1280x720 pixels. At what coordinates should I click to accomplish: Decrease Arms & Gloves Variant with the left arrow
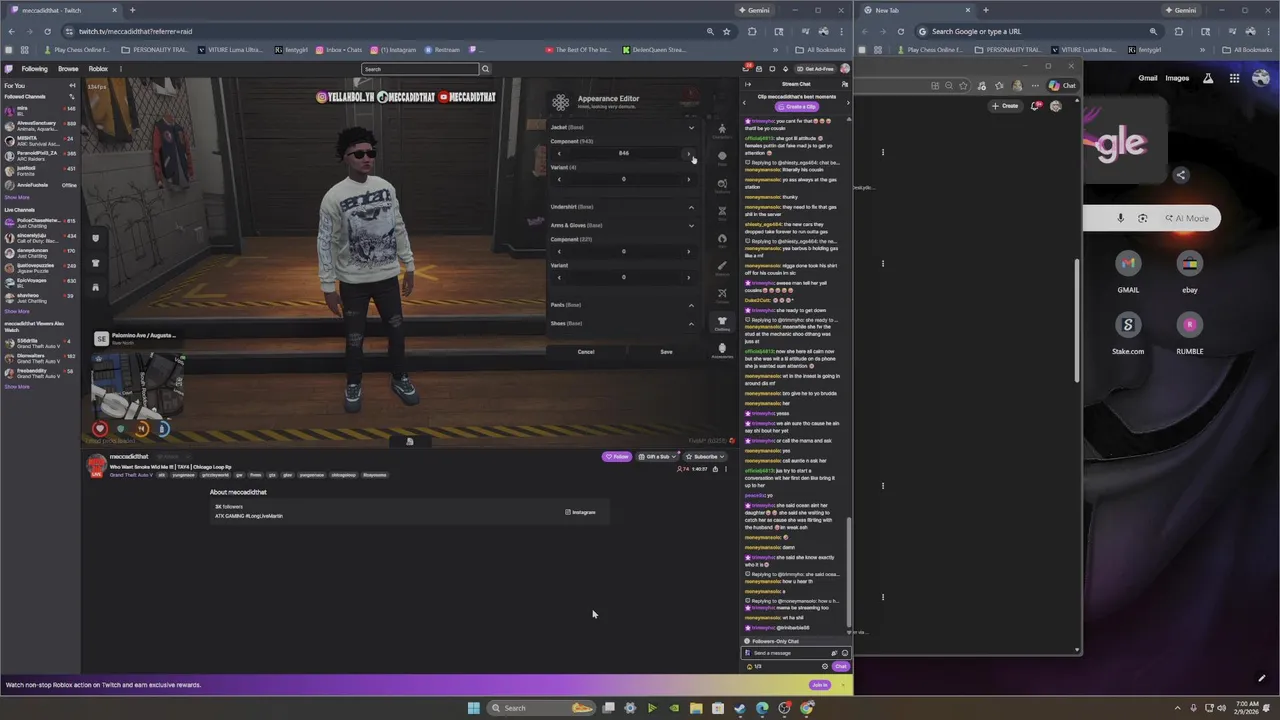pyautogui.click(x=559, y=277)
